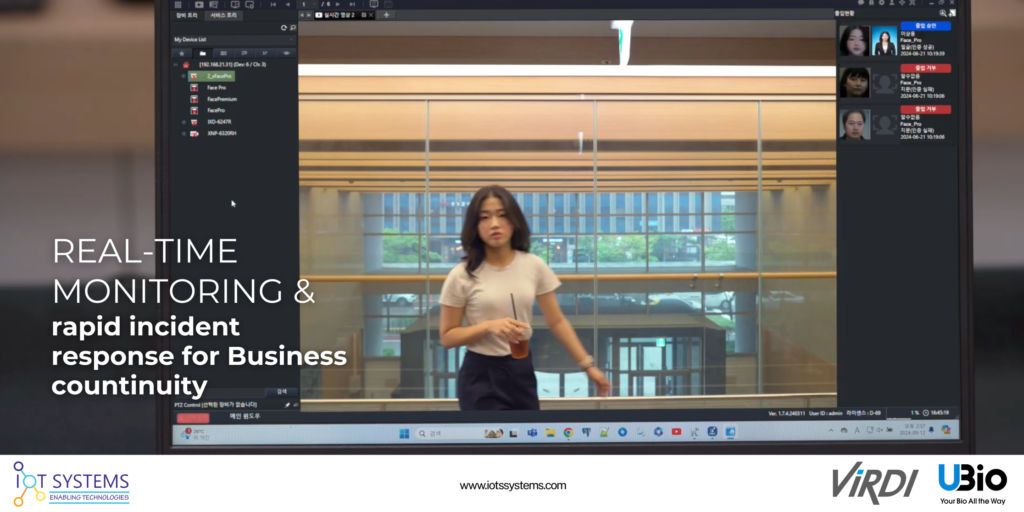1024x512 pixels.
Task: Select the folder view filter in device tree
Action: pyautogui.click(x=202, y=52)
